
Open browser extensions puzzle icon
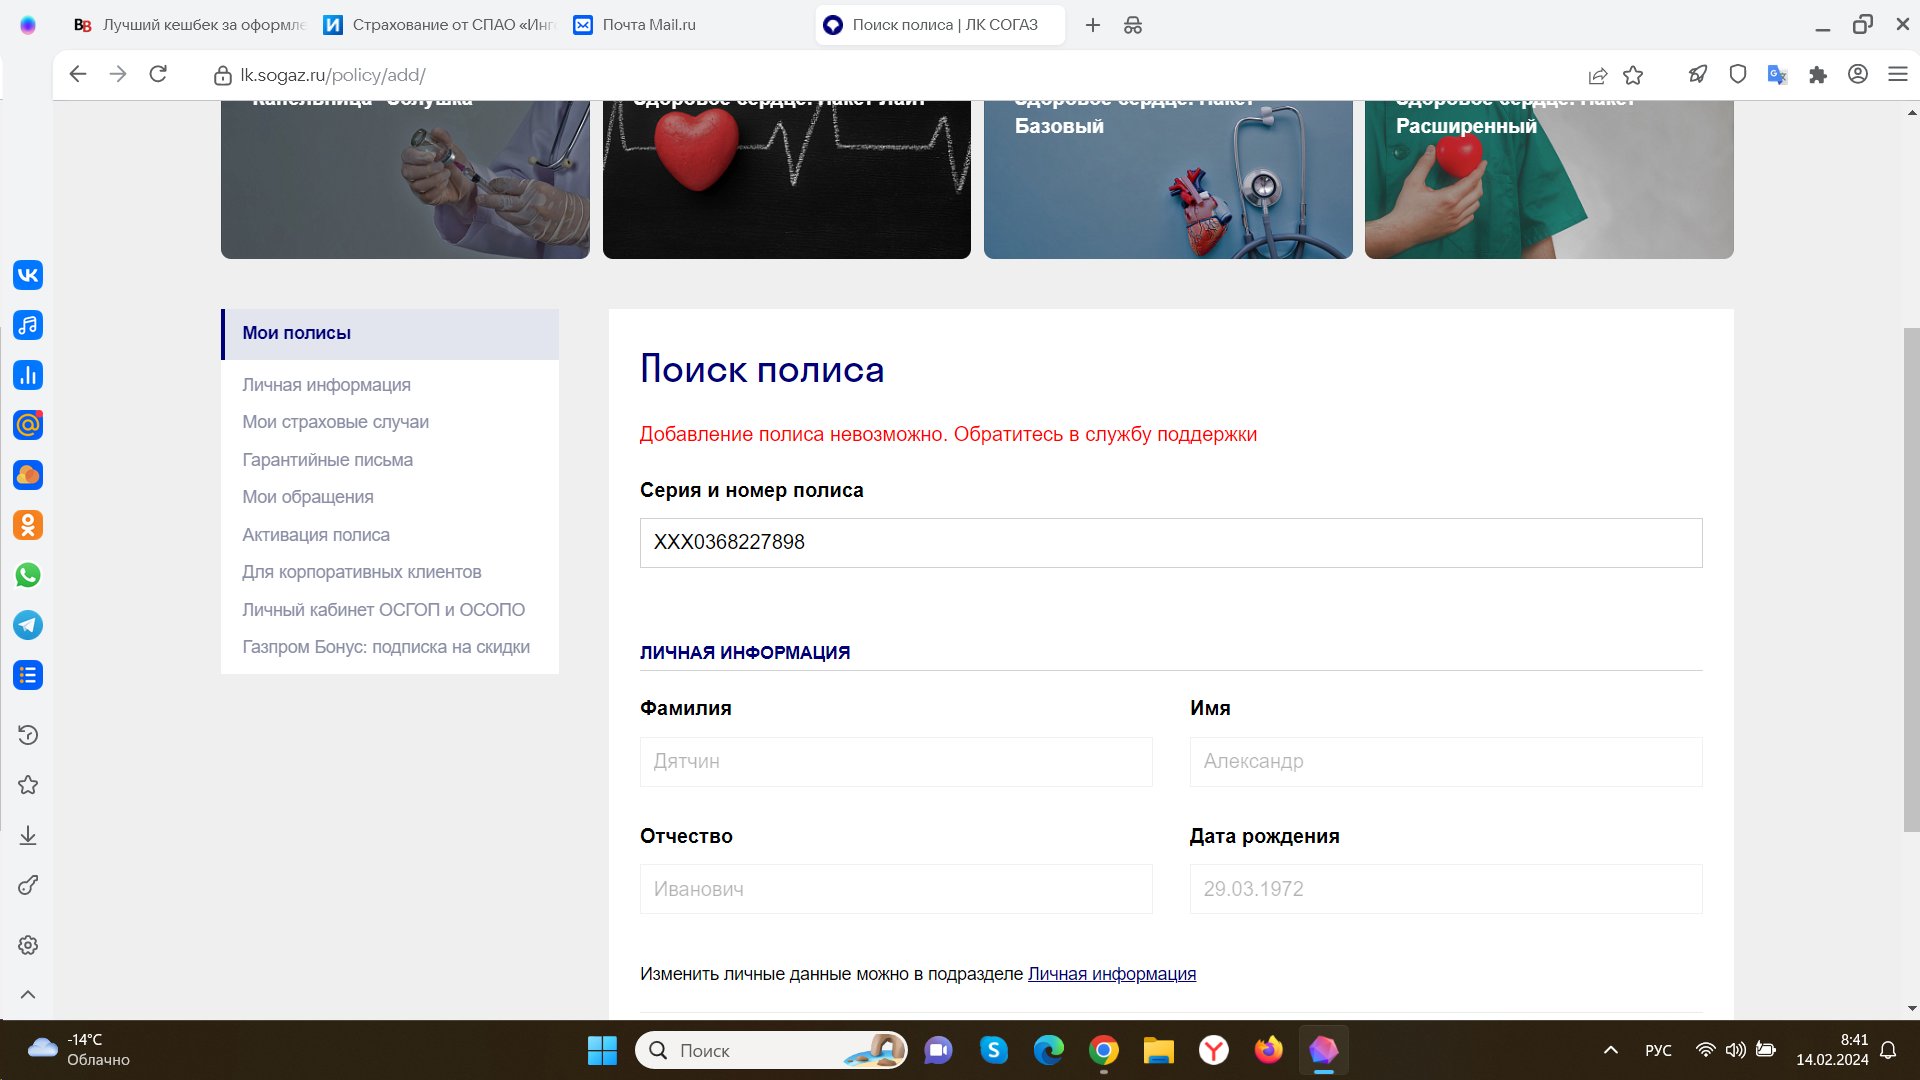click(1818, 75)
